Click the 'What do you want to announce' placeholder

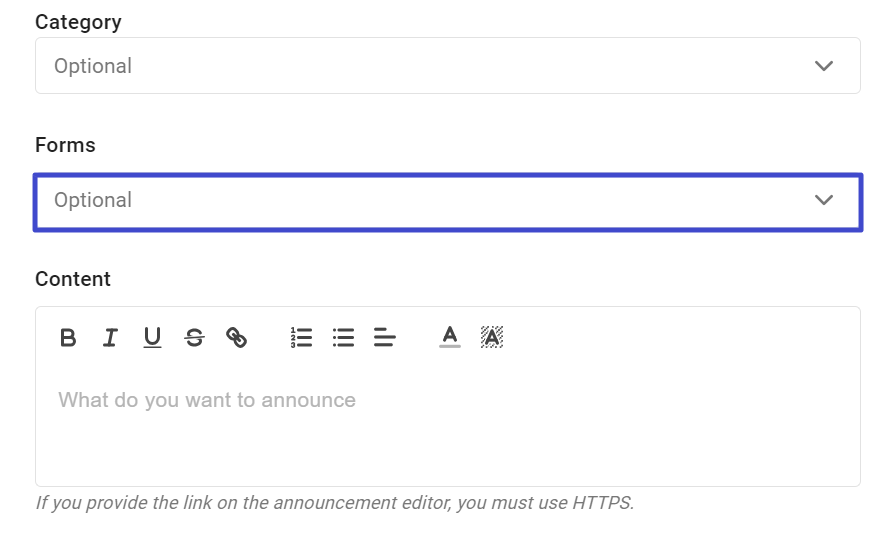[207, 400]
